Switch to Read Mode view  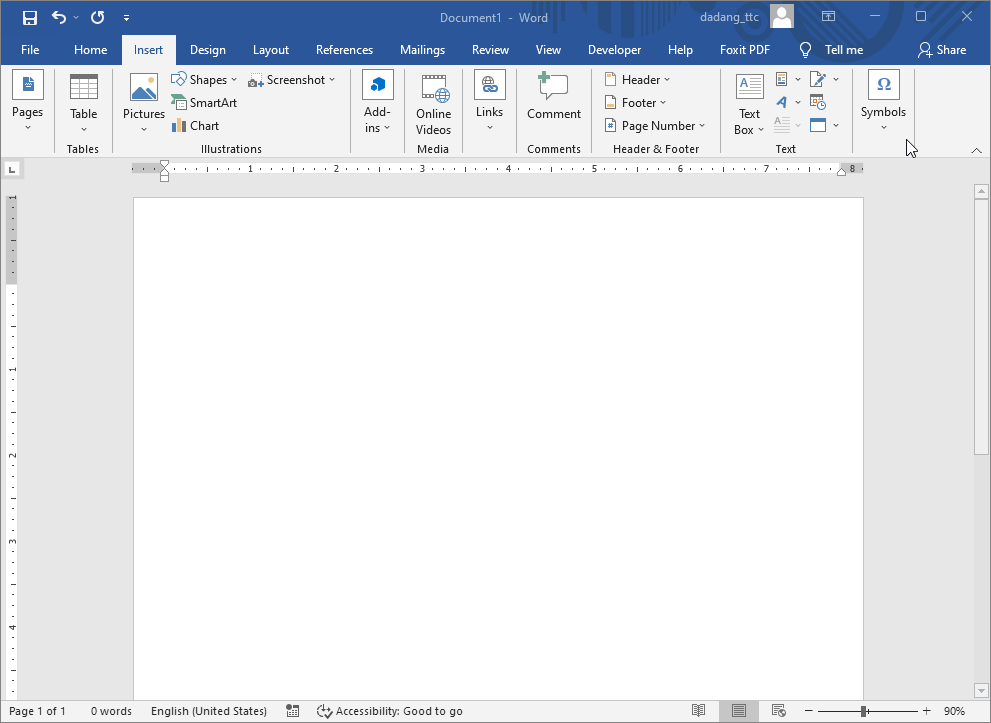(698, 711)
